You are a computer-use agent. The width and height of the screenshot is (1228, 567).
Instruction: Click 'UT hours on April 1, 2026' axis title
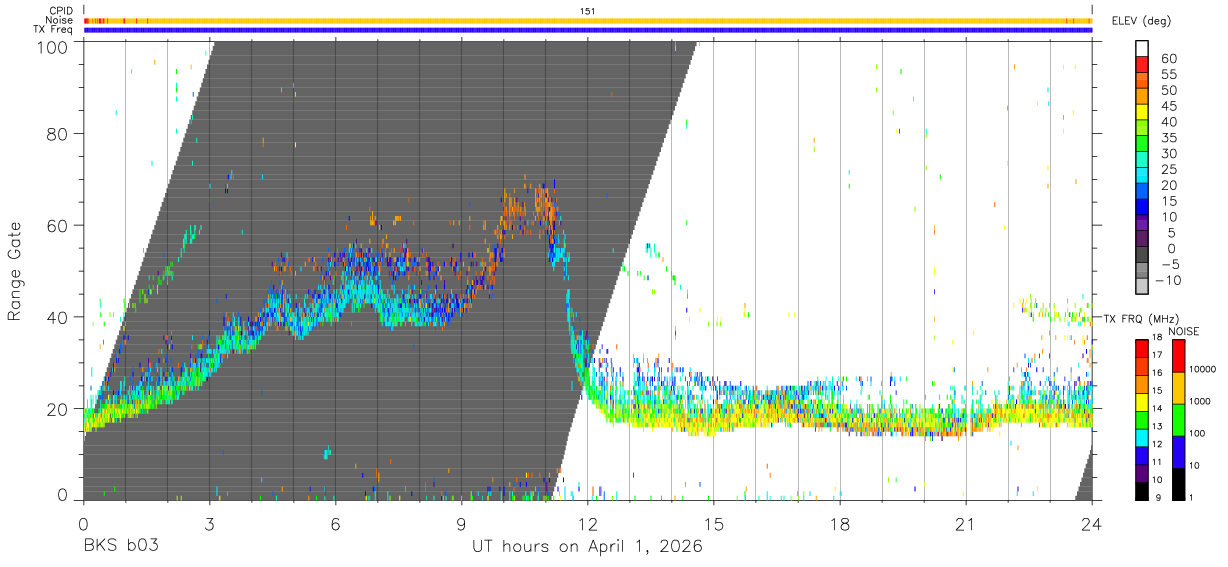587,547
